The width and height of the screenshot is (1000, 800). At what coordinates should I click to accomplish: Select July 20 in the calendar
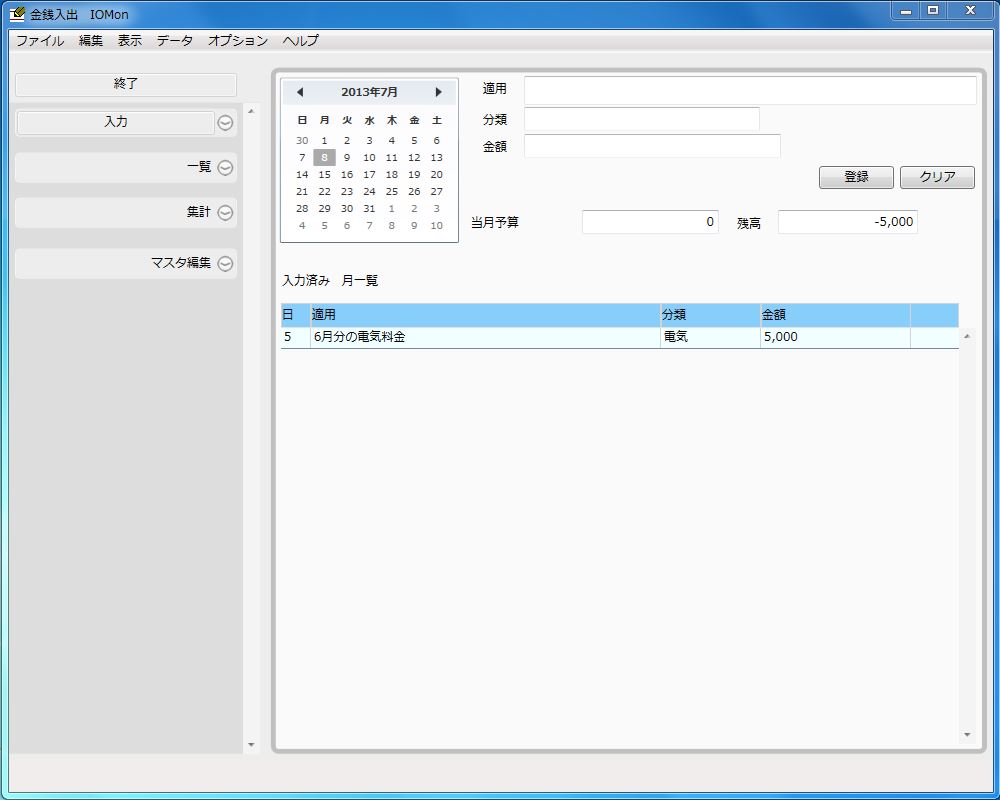coord(436,175)
